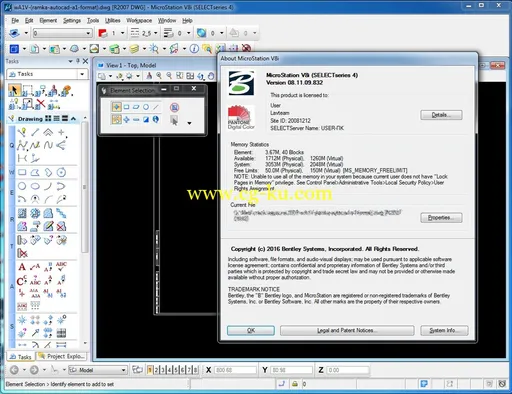512x394 pixels.
Task: Open the Settings menu
Action: [x=72, y=21]
